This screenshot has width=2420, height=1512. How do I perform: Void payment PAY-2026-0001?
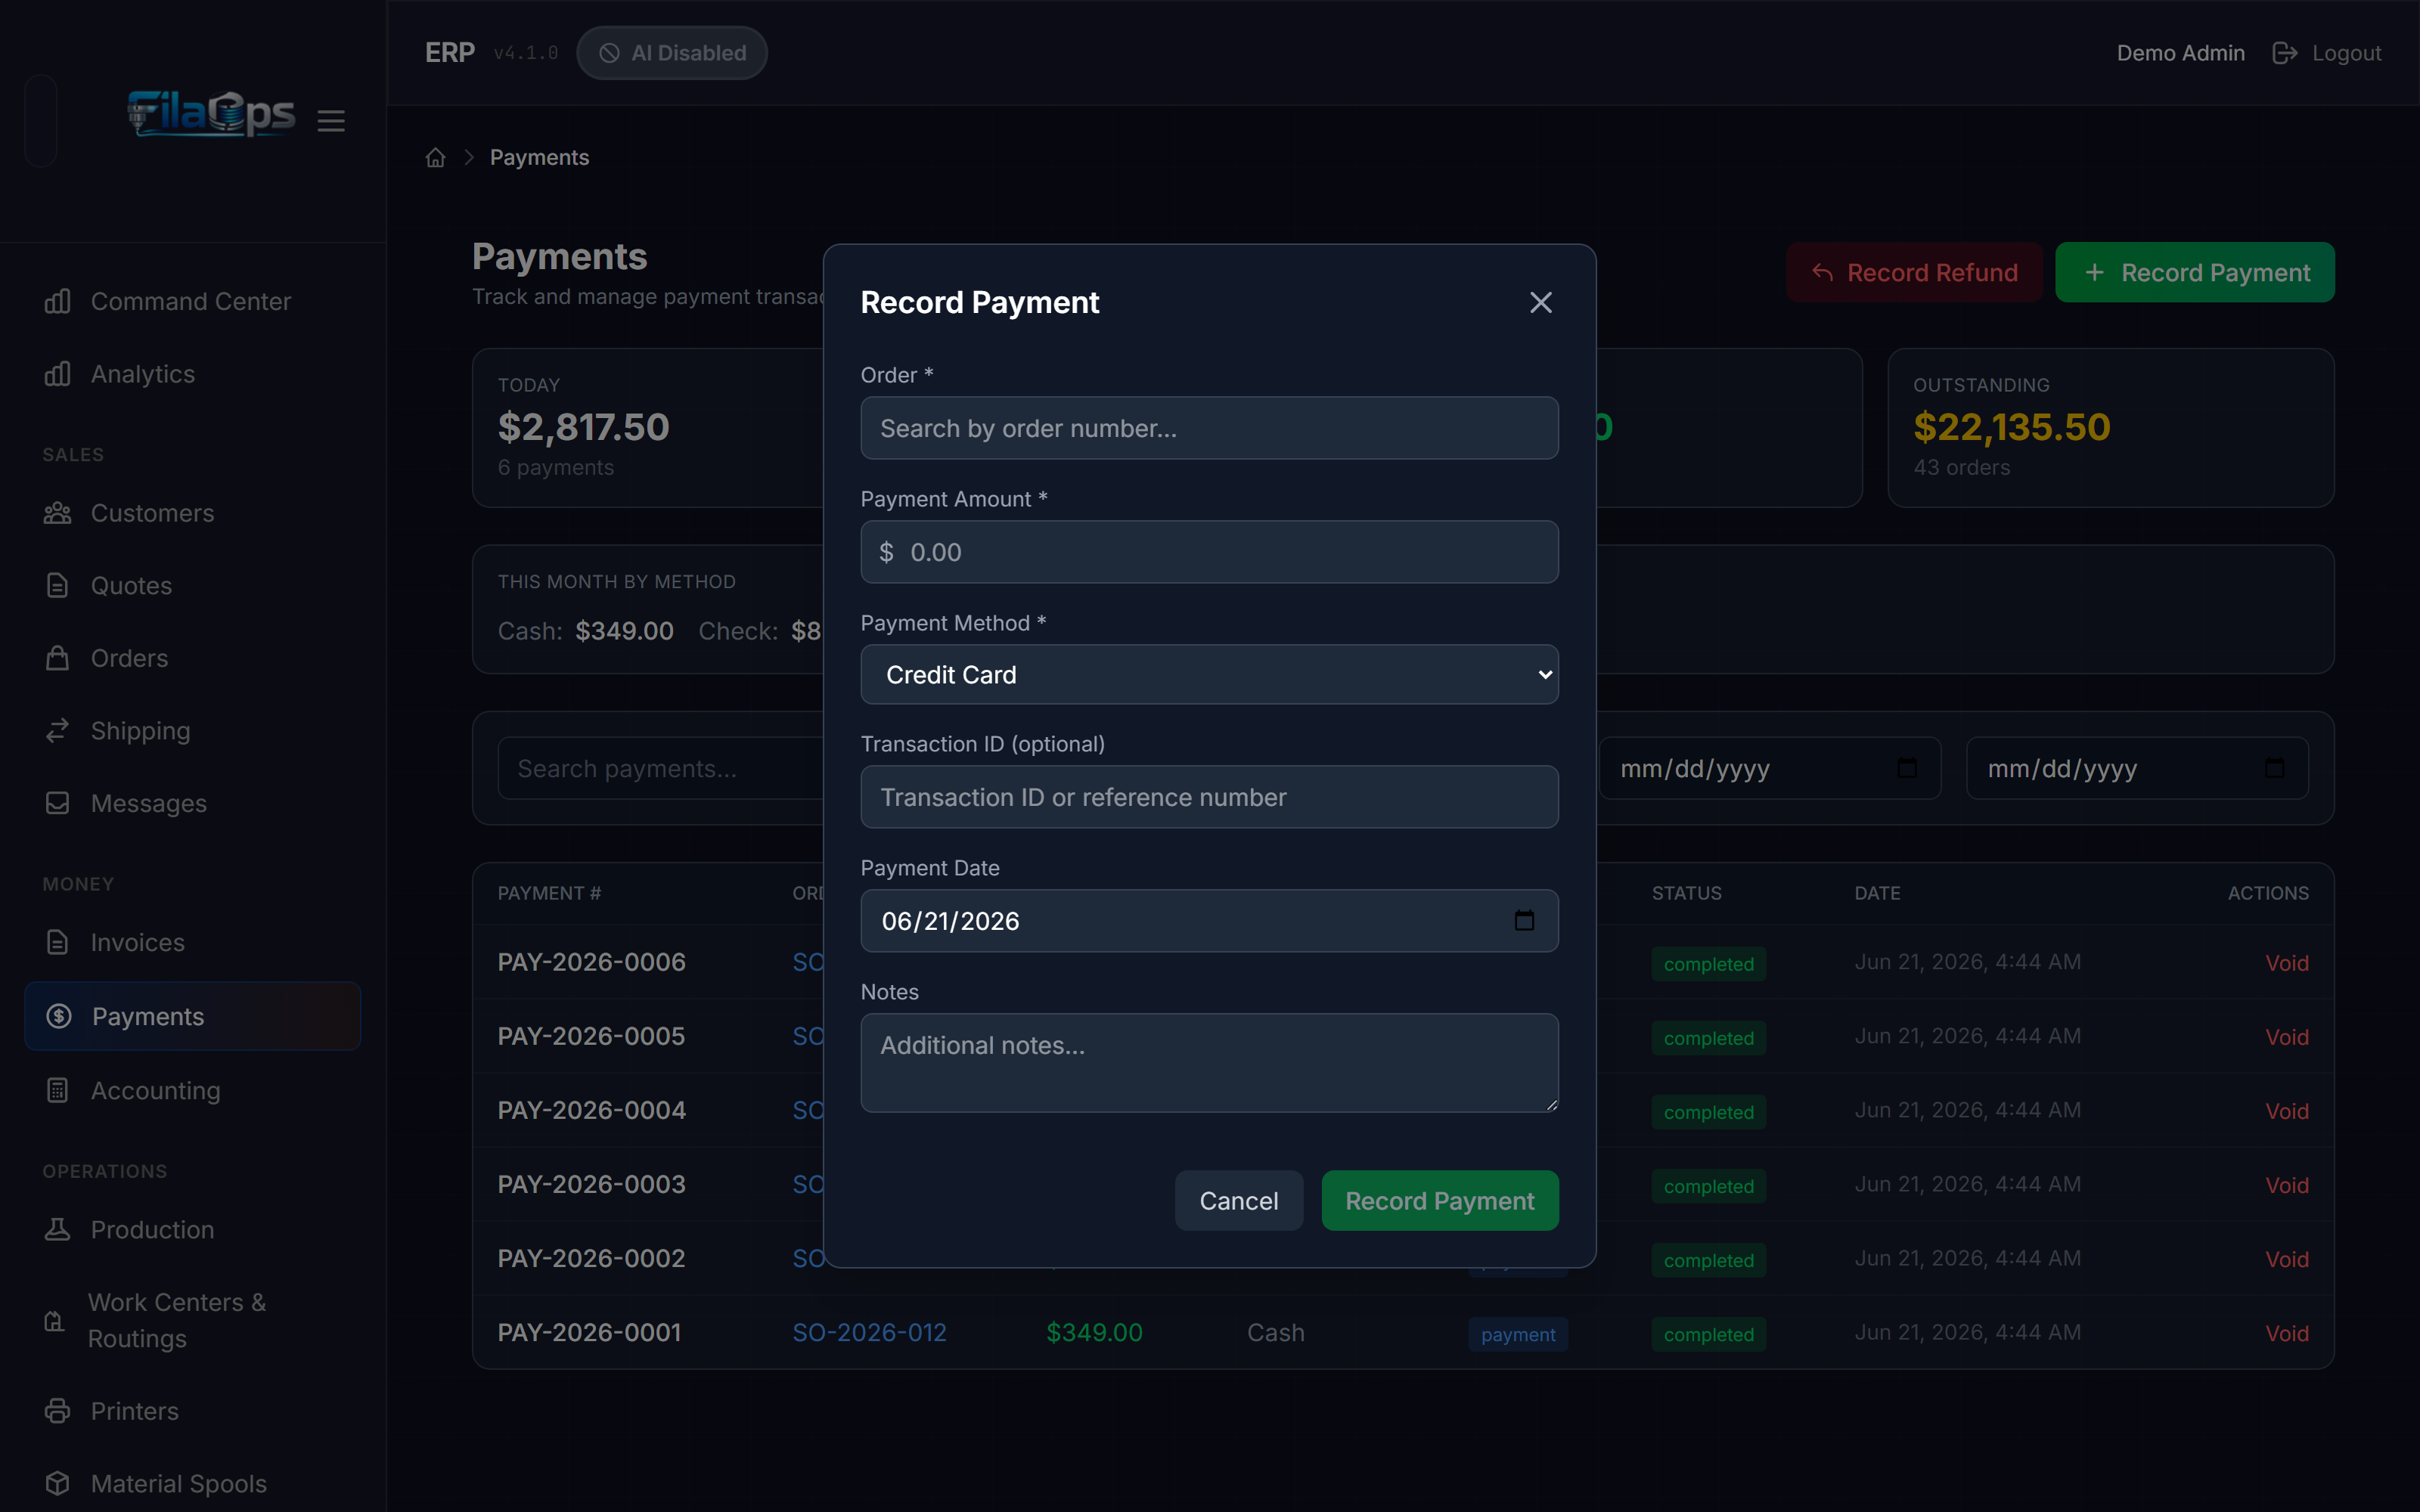point(2286,1333)
